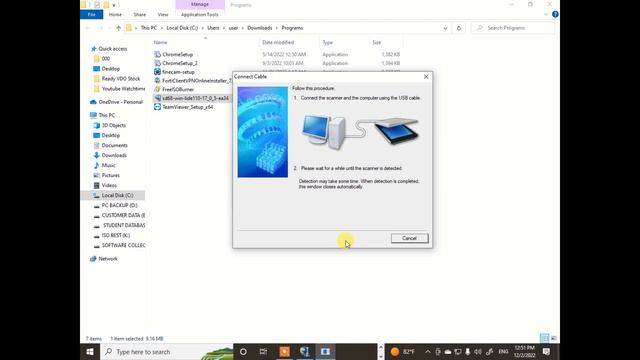Close the Connect Cable dialog with X
Screen dimensions: 640x360
click(426, 77)
